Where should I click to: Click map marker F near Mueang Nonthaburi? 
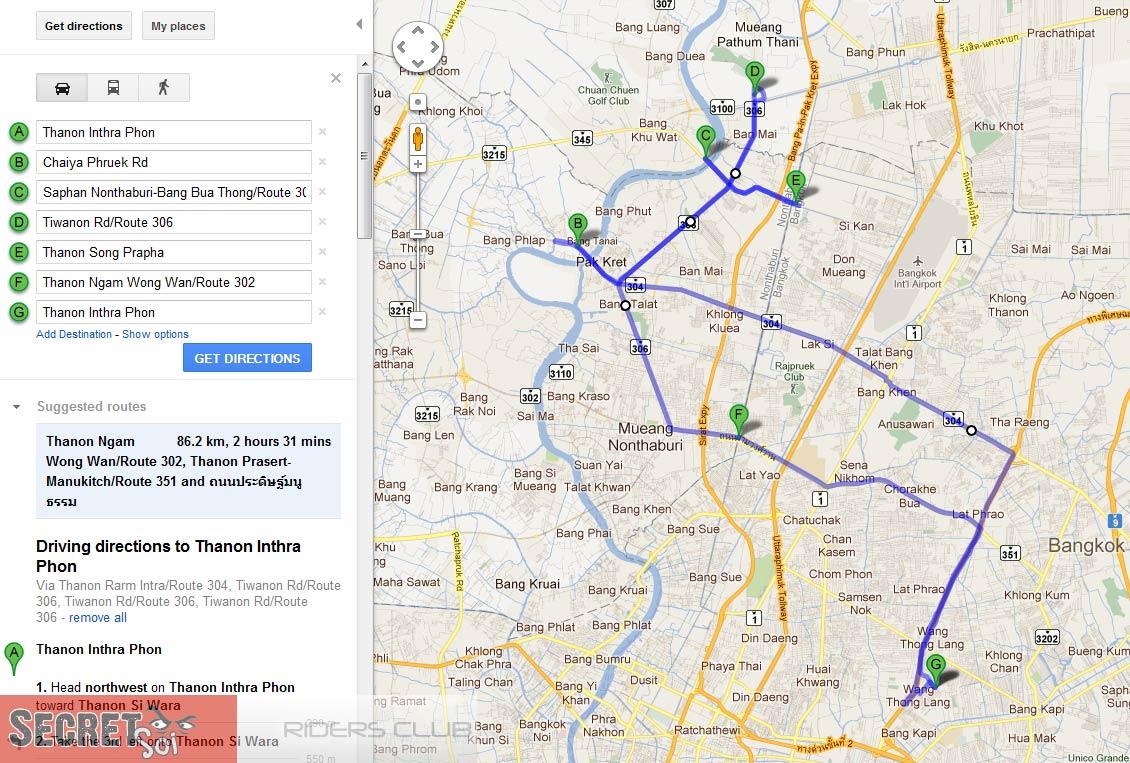[737, 419]
